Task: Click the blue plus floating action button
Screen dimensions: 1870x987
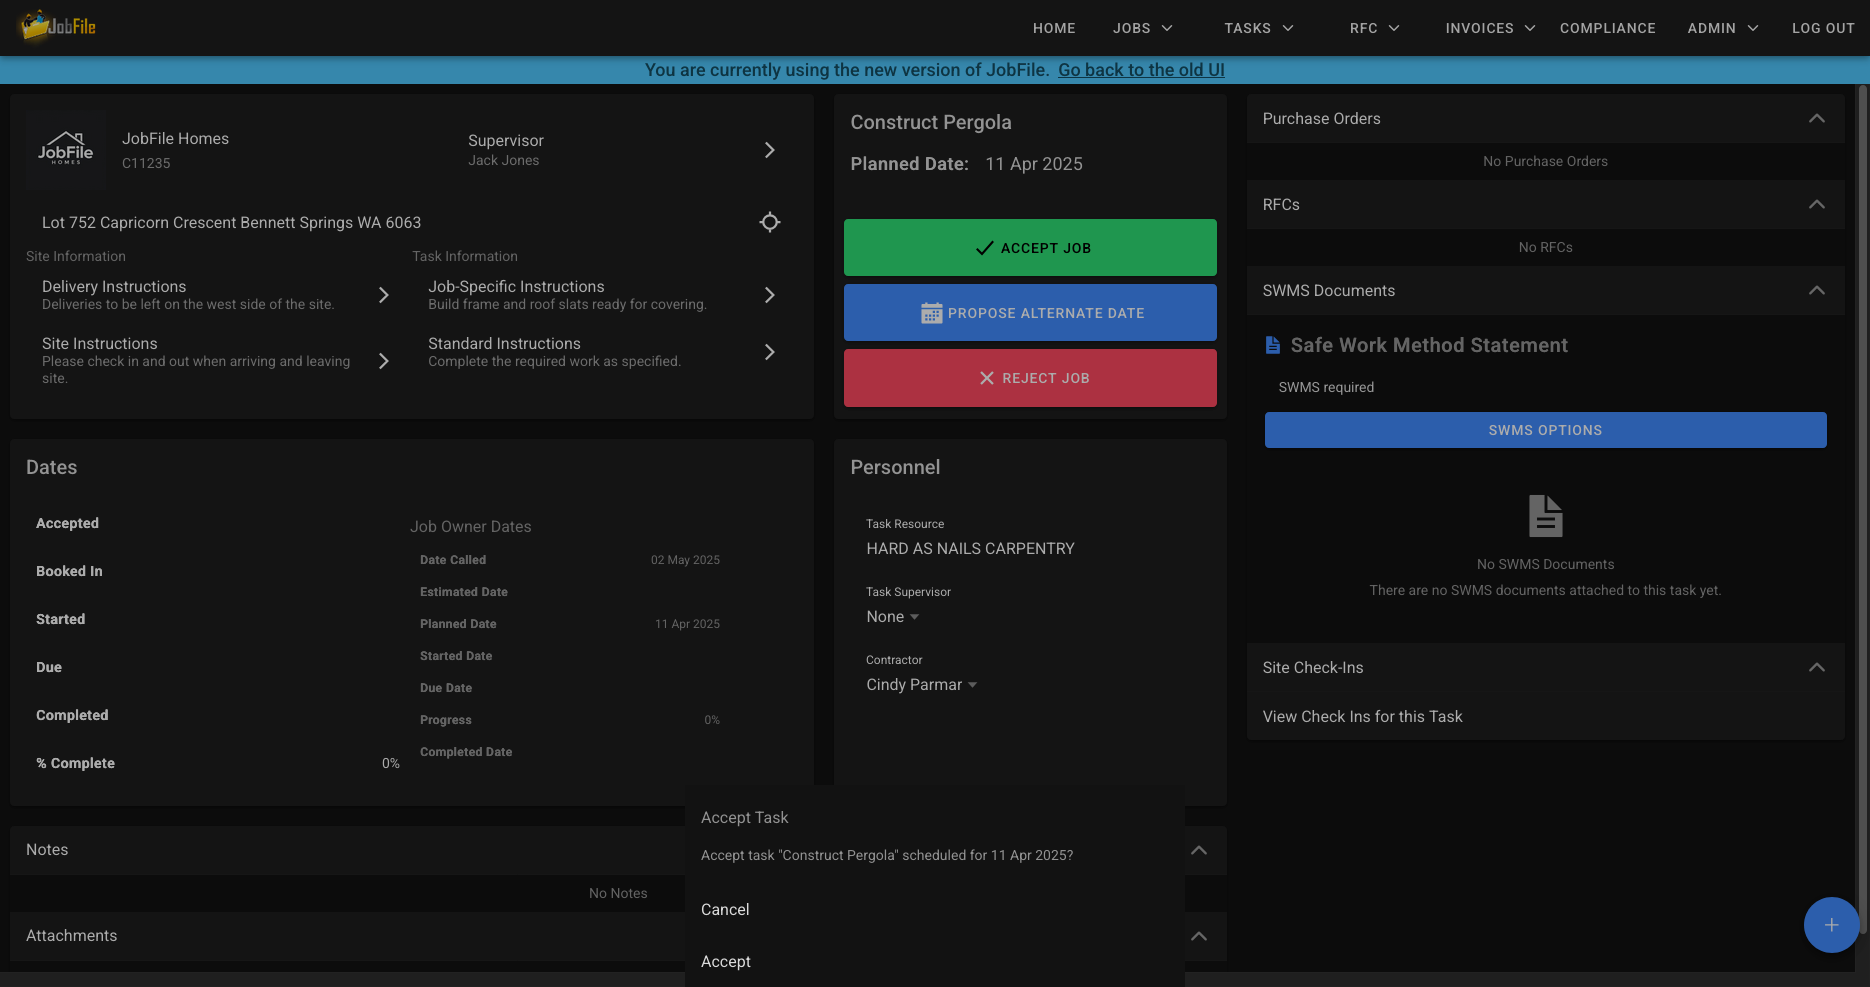Action: (x=1831, y=925)
